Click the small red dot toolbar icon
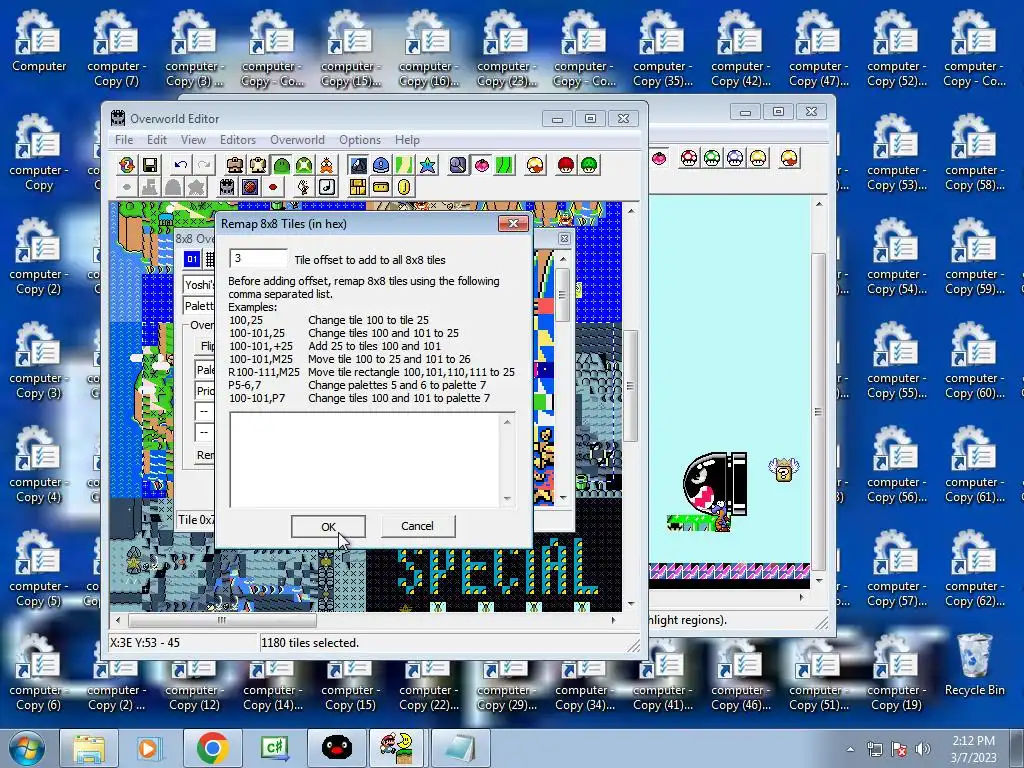The width and height of the screenshot is (1024, 768). (273, 187)
